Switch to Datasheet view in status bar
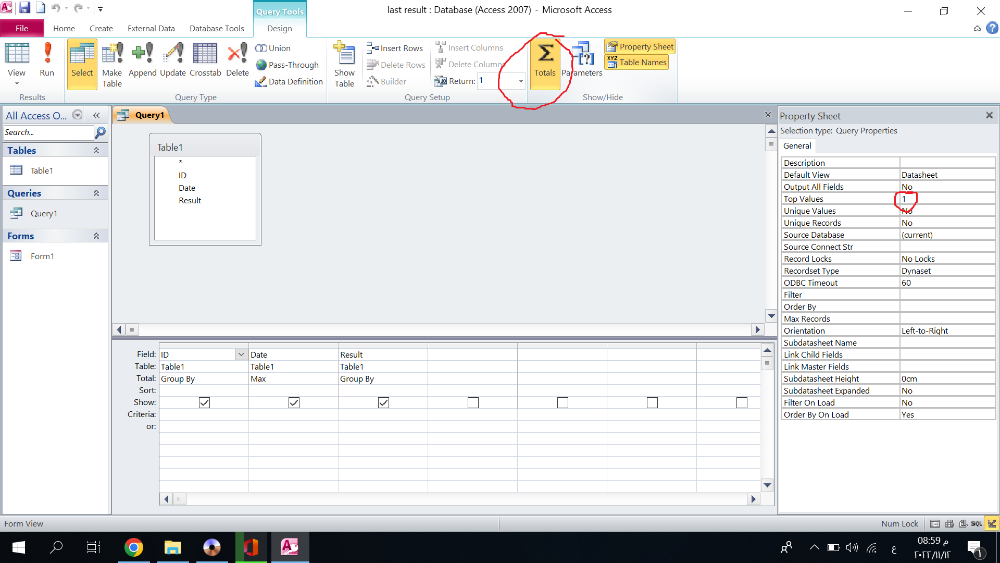Screen dimensions: 1000x563 click(934, 523)
